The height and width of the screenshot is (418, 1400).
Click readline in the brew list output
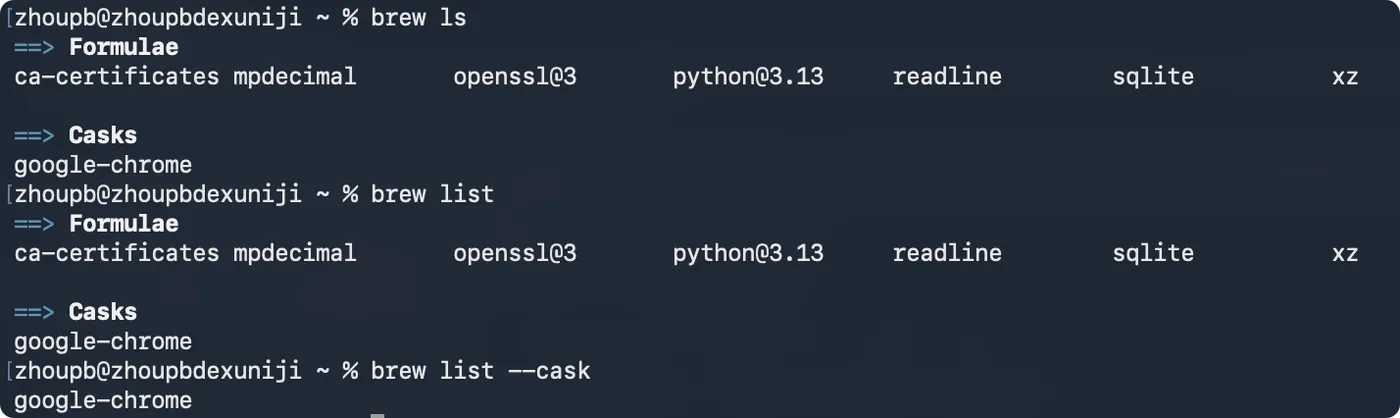(946, 253)
